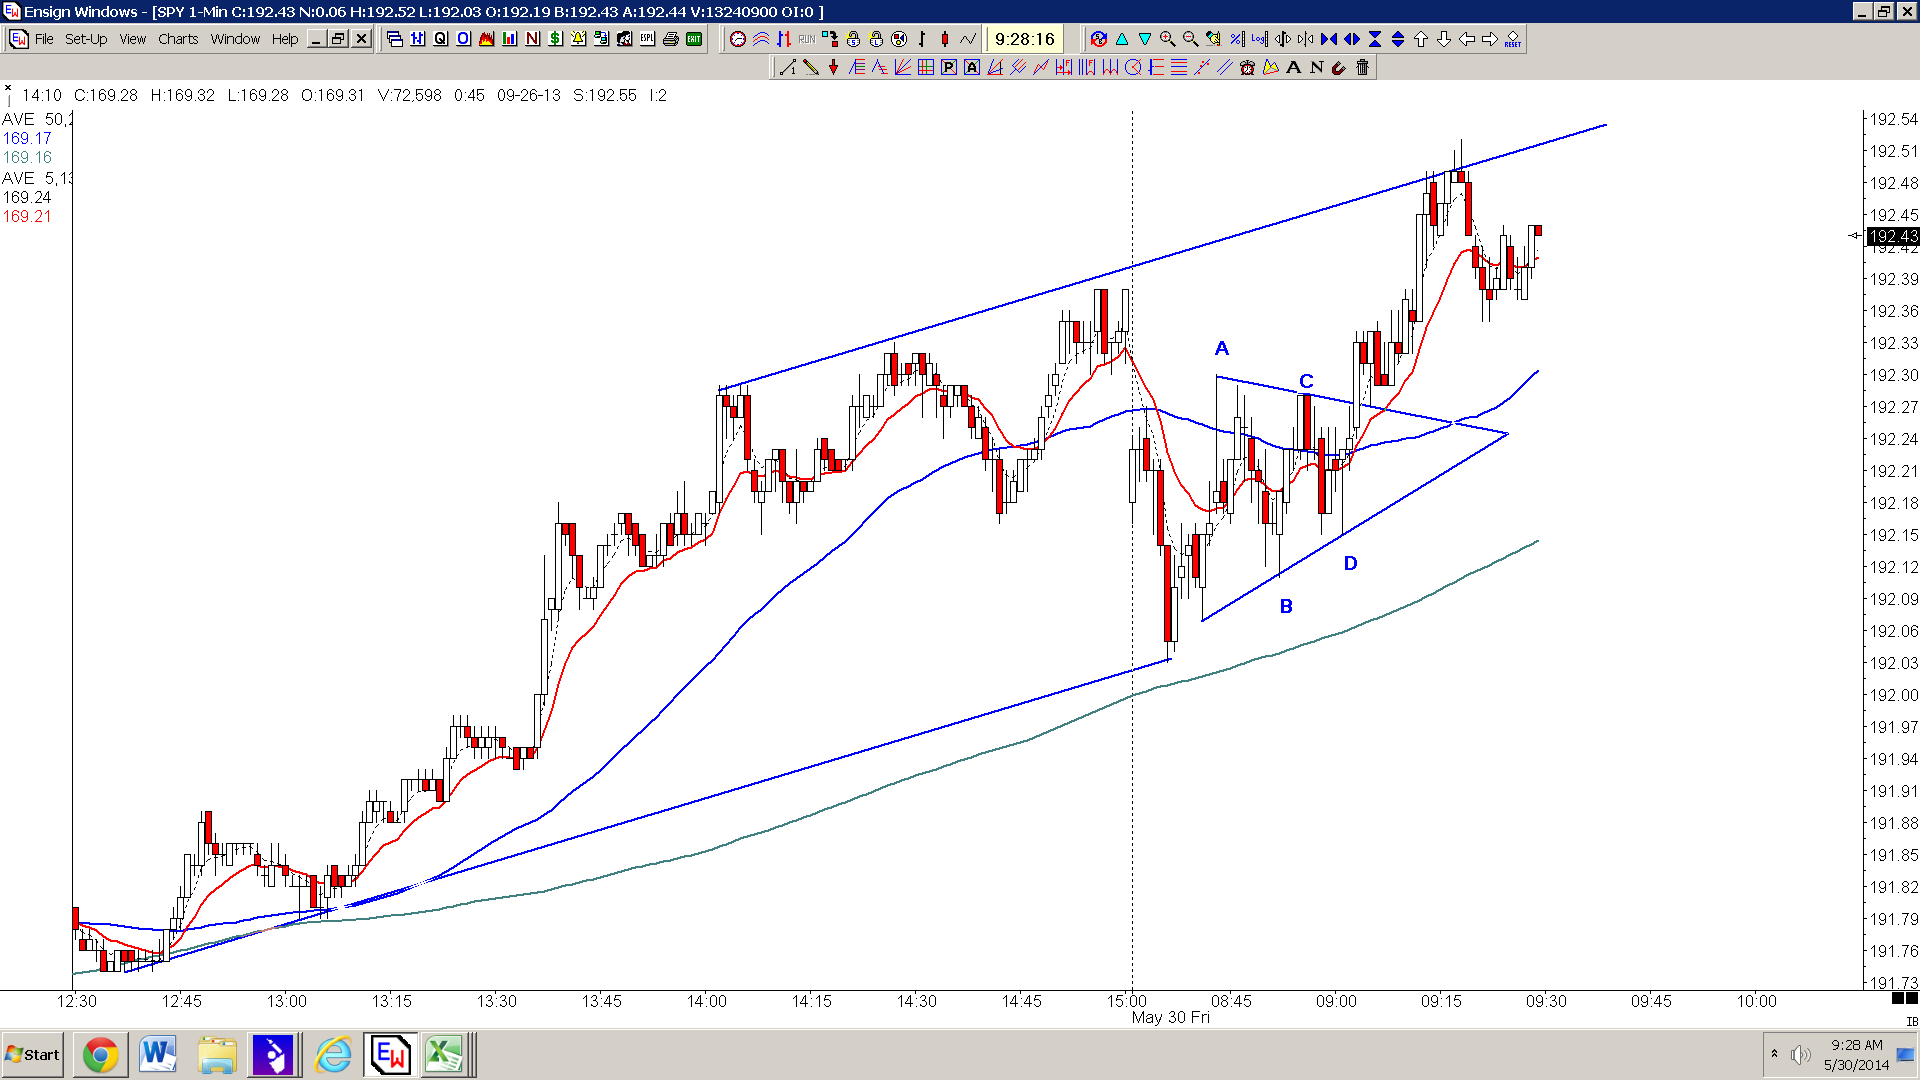Image resolution: width=1920 pixels, height=1080 pixels.
Task: Click the zoom in magnifier icon
Action: 1167,39
